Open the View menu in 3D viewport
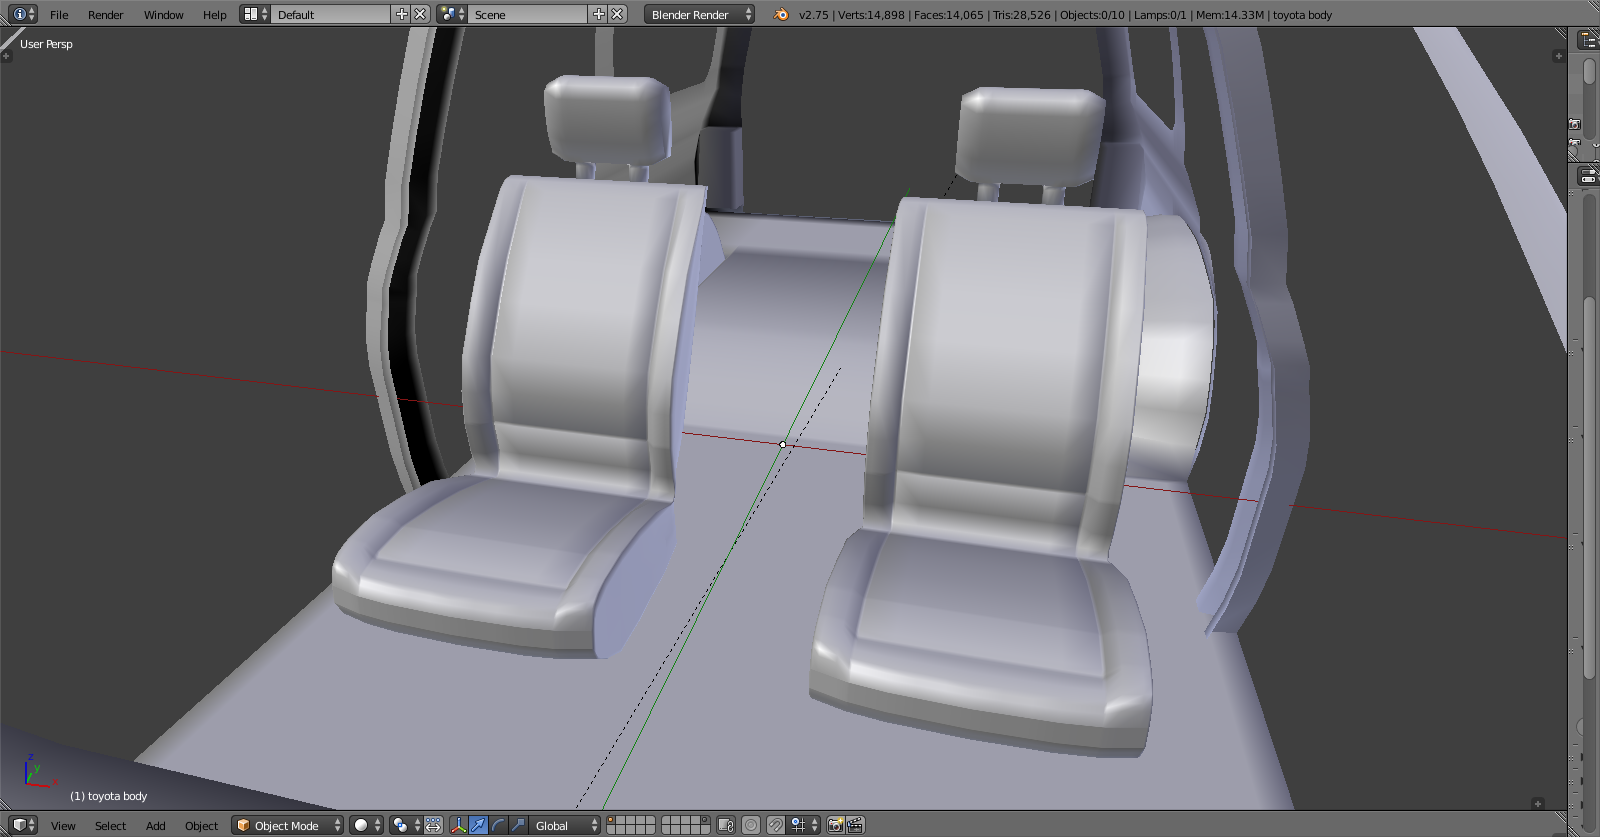1600x837 pixels. pos(63,826)
